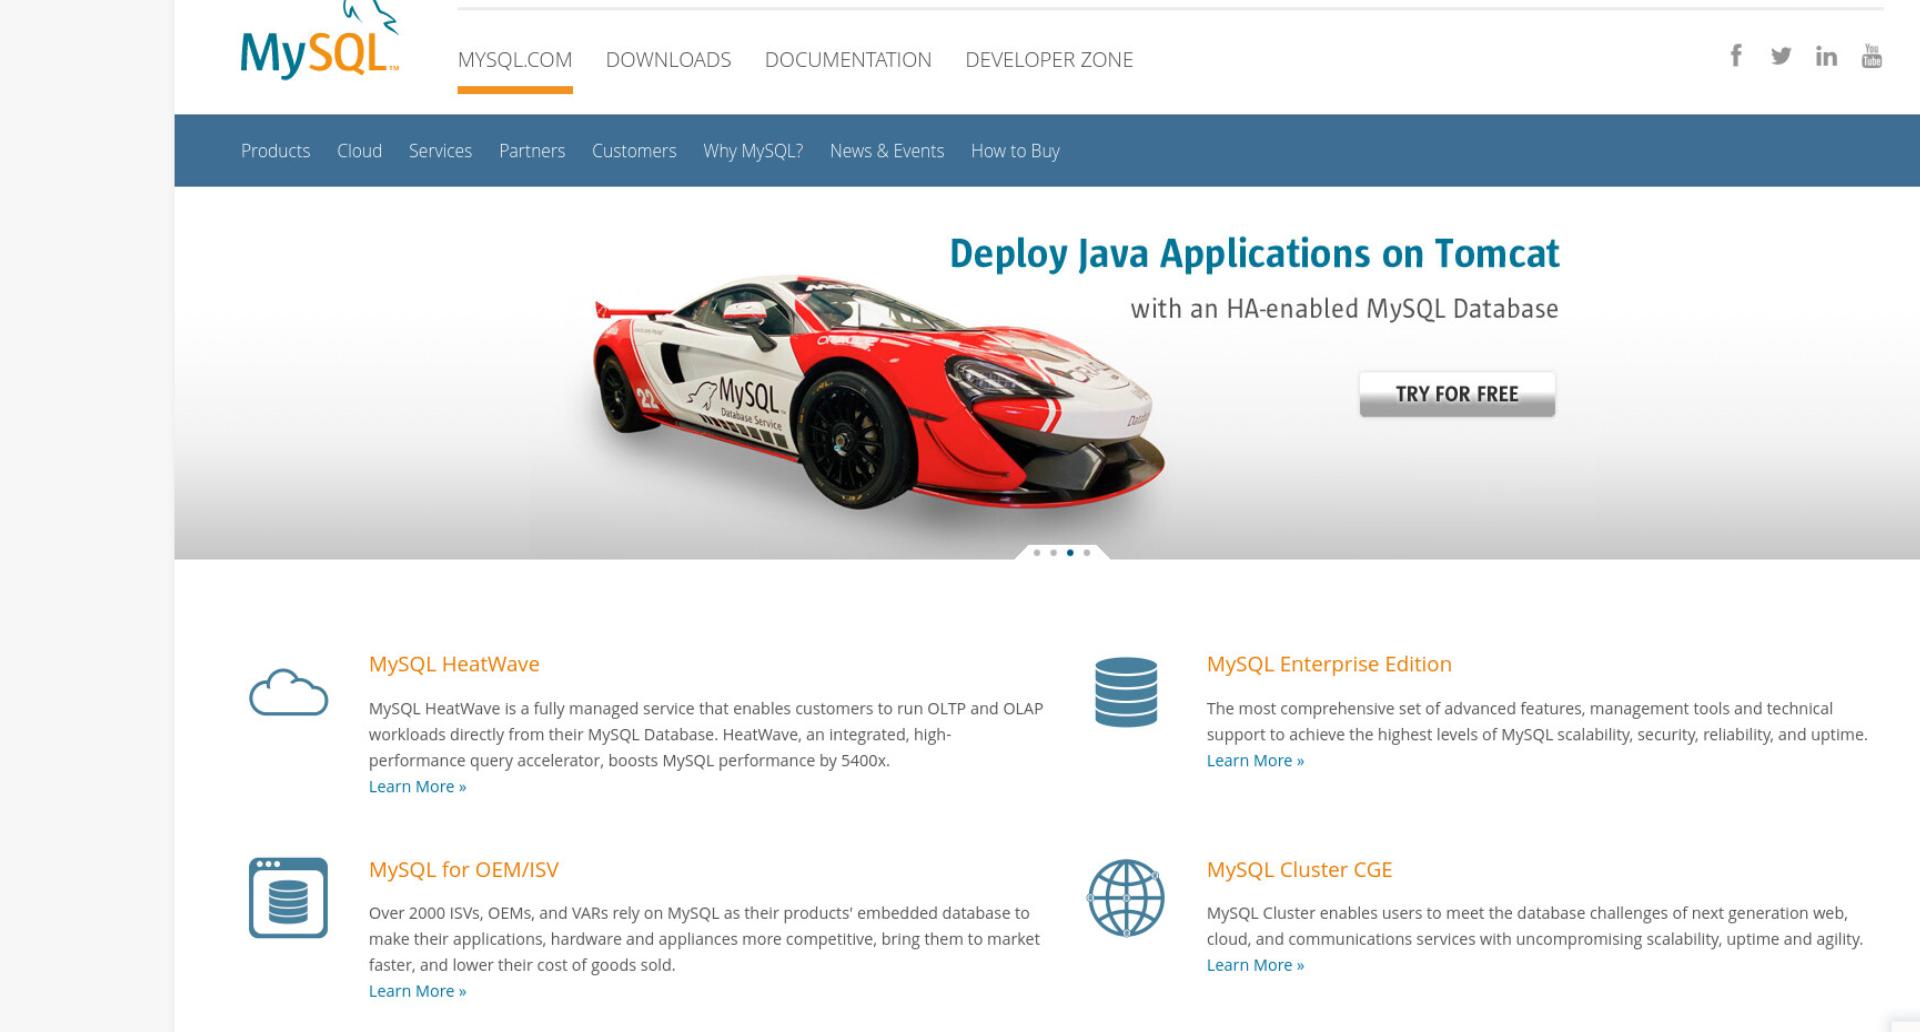Open the MySQL Cluster CGE heading link
This screenshot has height=1032, width=1920.
(x=1299, y=870)
